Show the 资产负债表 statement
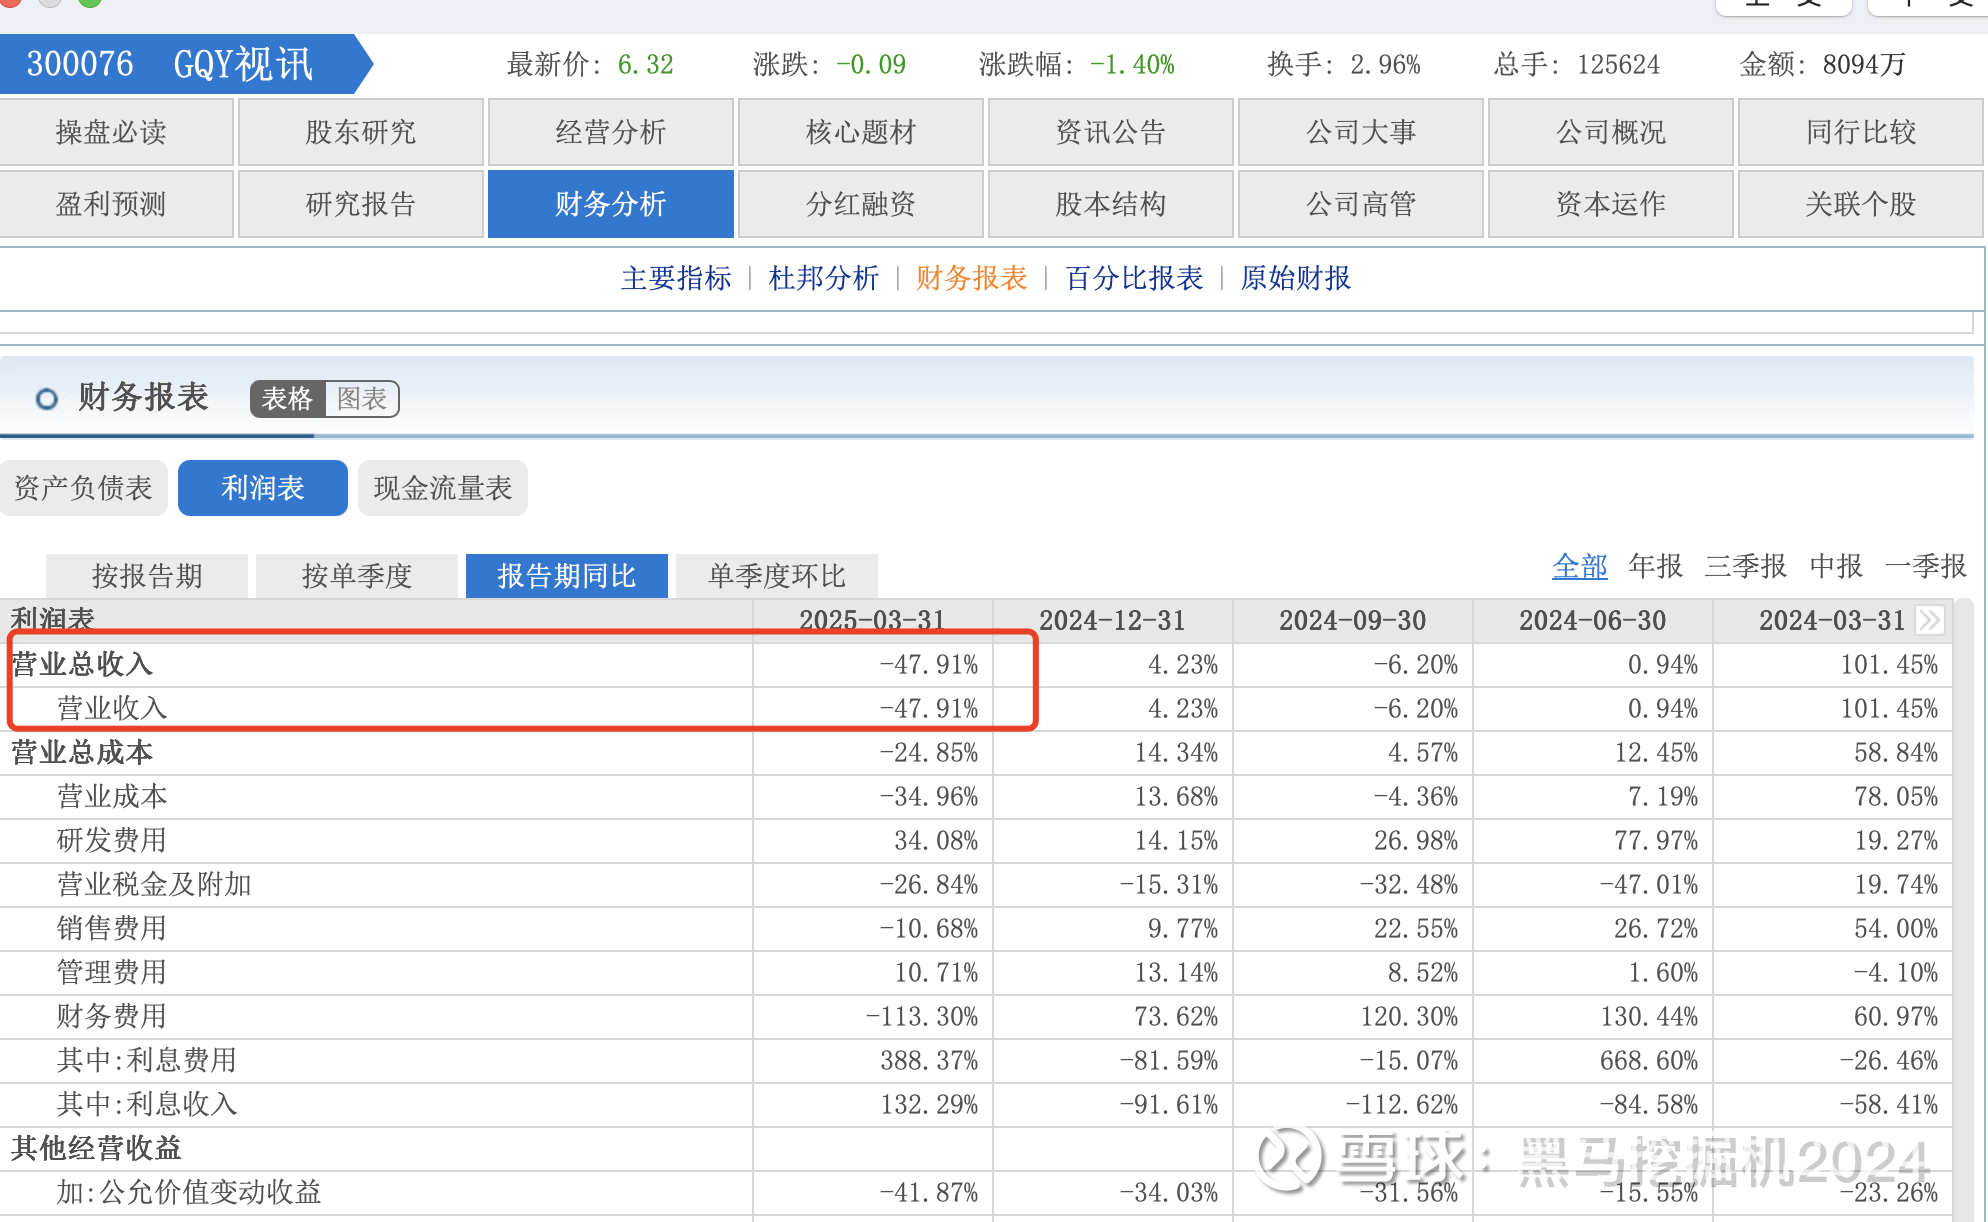The image size is (1988, 1222). point(83,488)
